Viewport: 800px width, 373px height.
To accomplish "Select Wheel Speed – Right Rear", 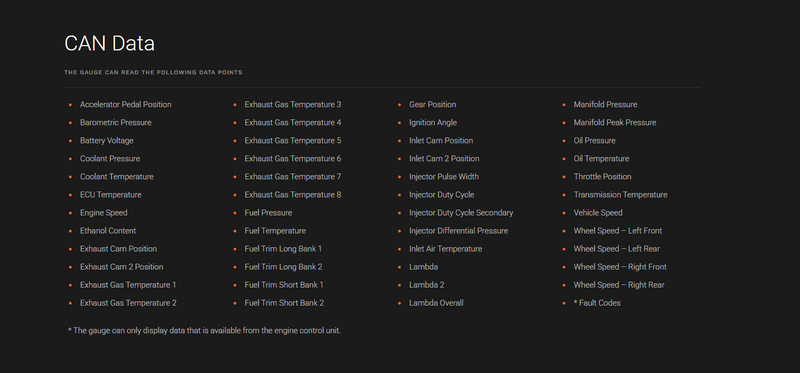I will pyautogui.click(x=619, y=285).
